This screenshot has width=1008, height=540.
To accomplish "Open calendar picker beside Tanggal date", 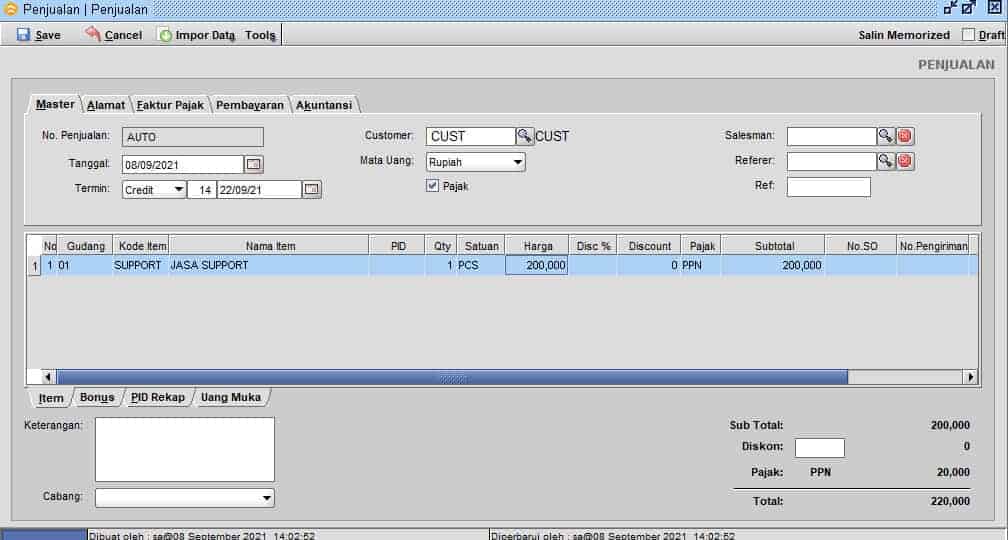I will 254,164.
